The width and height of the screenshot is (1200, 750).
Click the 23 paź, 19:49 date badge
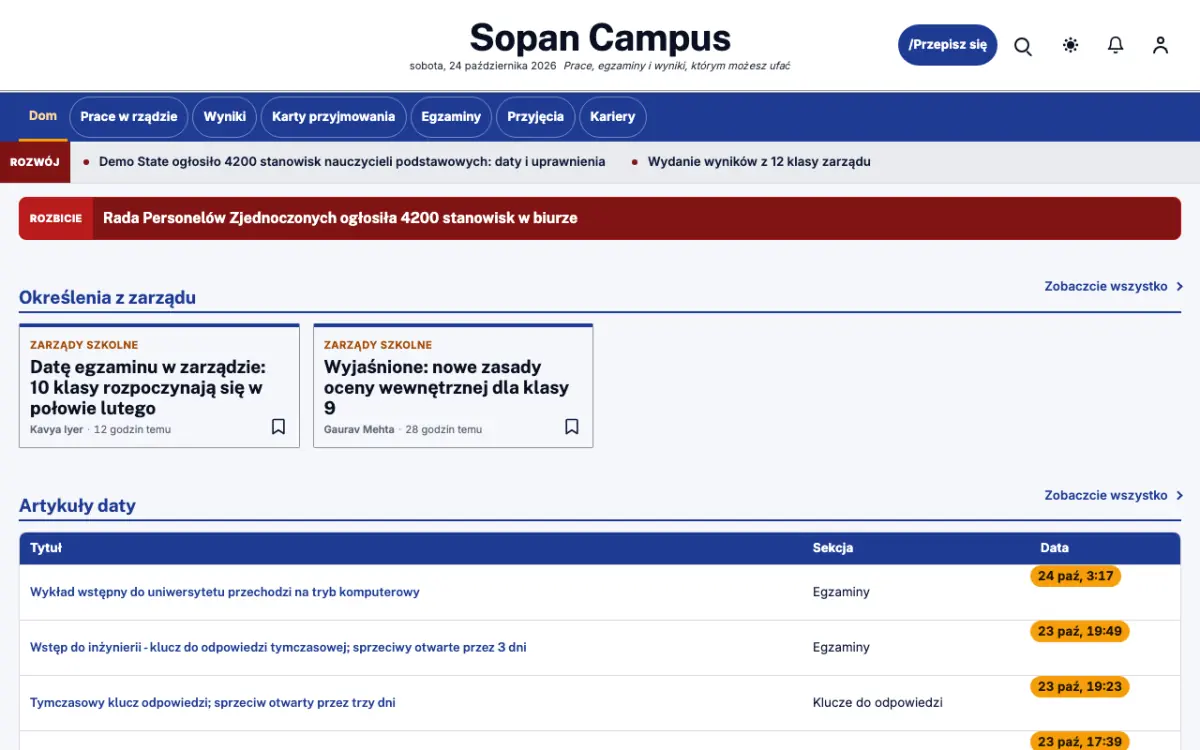click(1080, 631)
